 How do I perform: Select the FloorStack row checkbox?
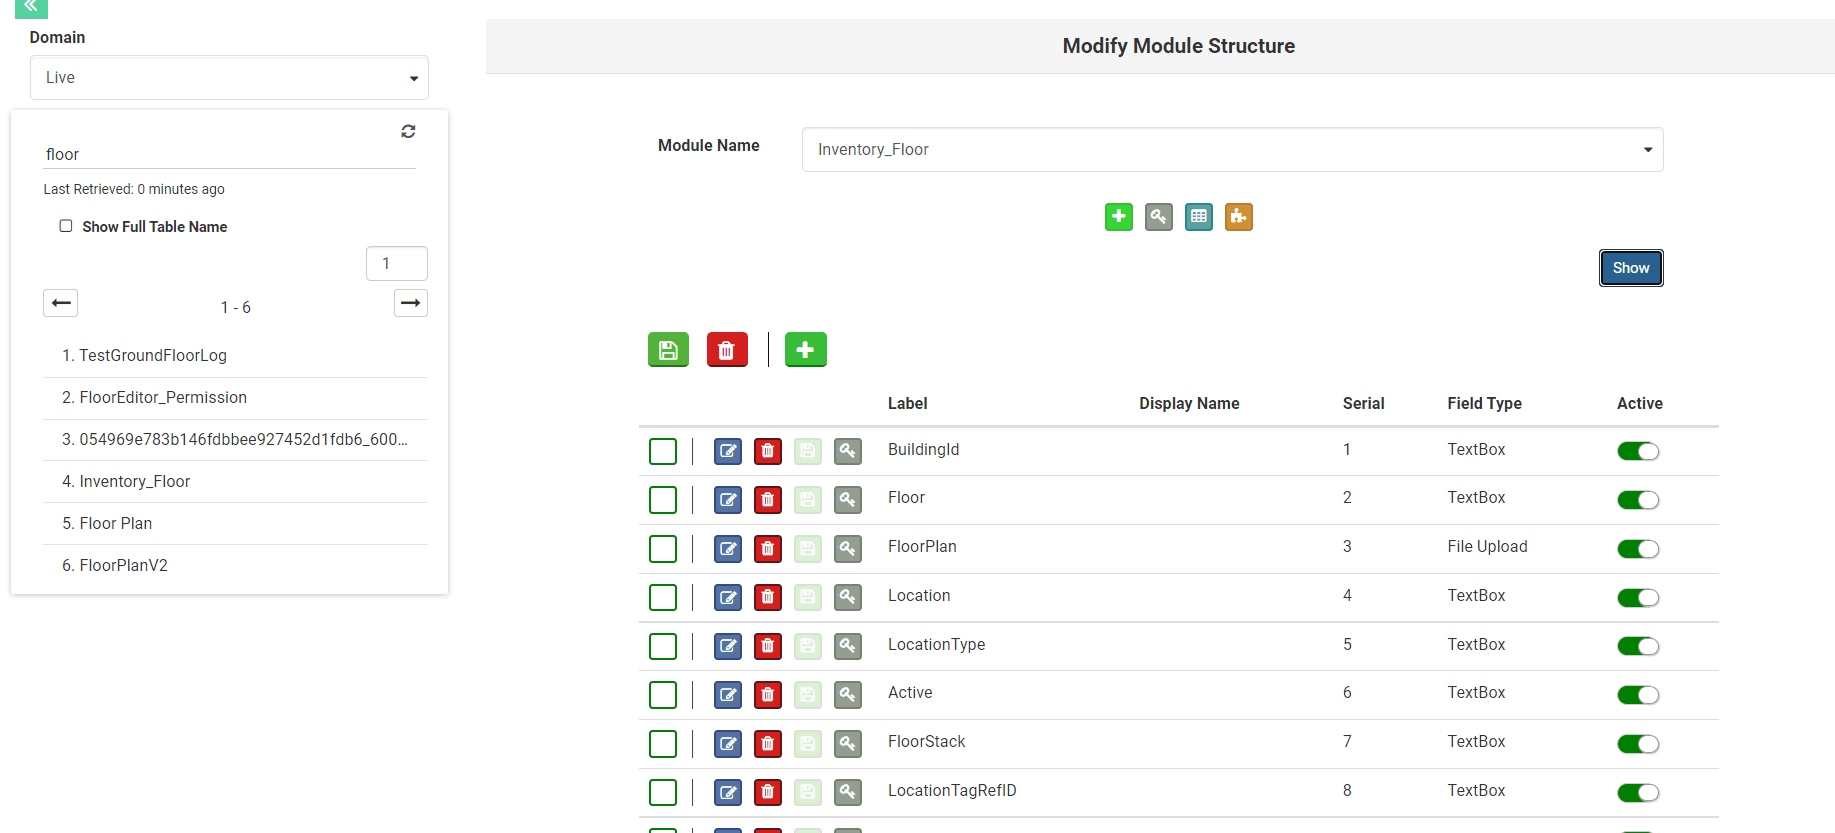(x=663, y=744)
